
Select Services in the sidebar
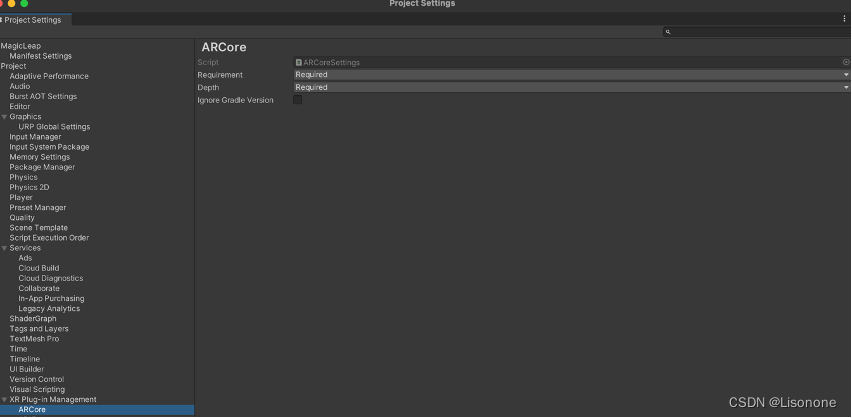(x=25, y=248)
